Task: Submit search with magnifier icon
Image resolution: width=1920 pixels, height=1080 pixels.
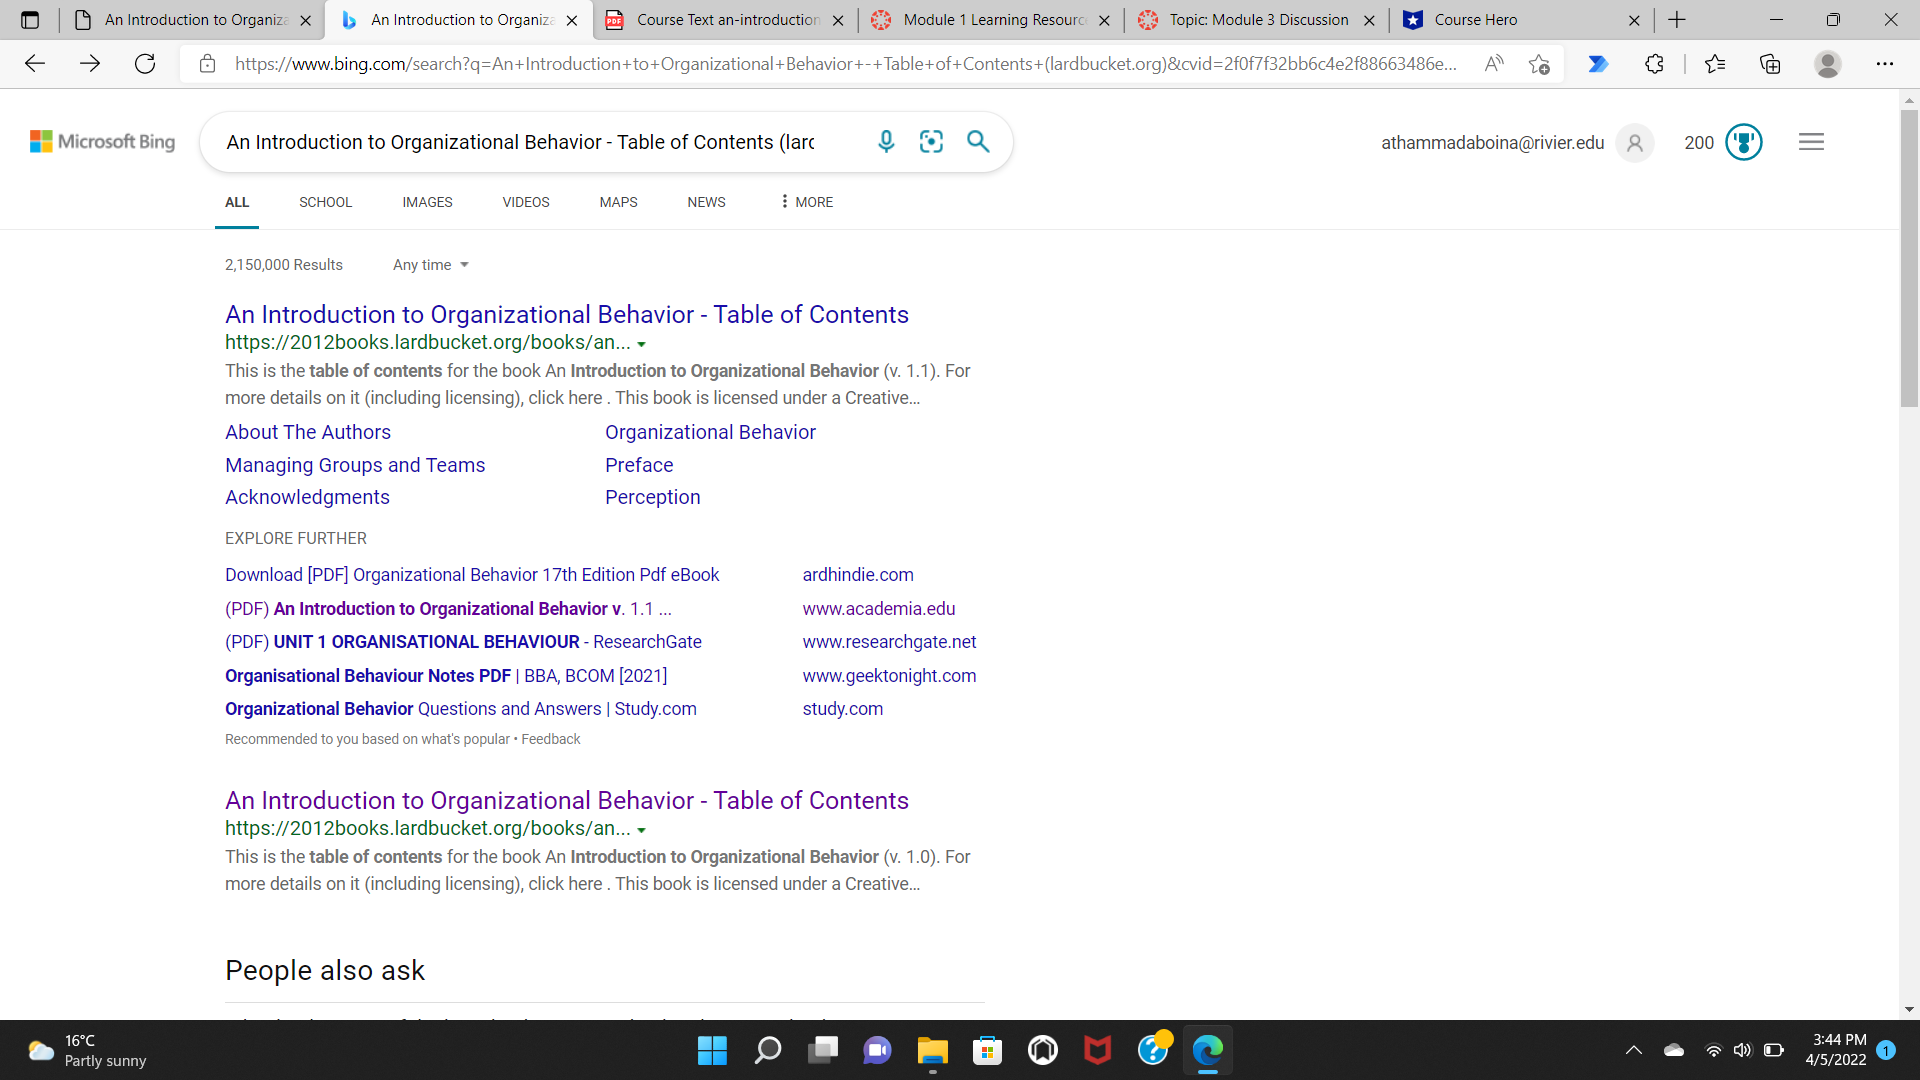Action: coord(978,142)
